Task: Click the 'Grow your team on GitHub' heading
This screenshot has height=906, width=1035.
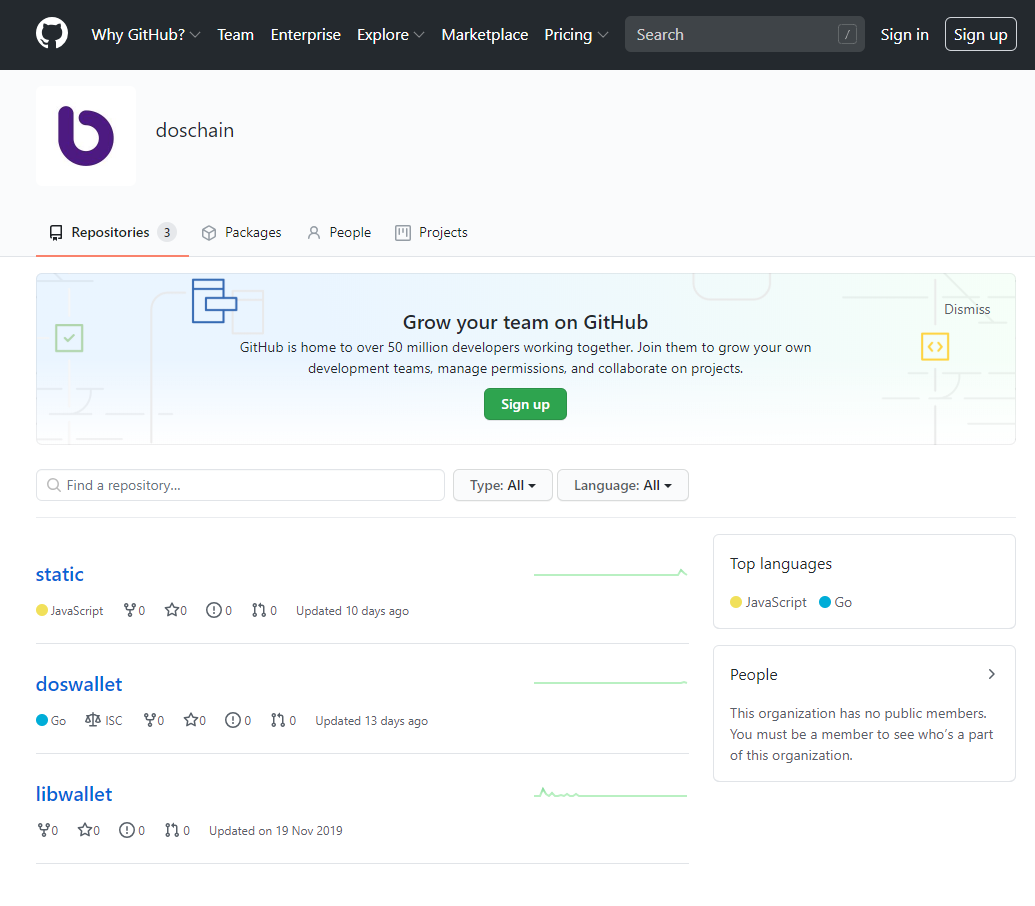Action: click(525, 322)
